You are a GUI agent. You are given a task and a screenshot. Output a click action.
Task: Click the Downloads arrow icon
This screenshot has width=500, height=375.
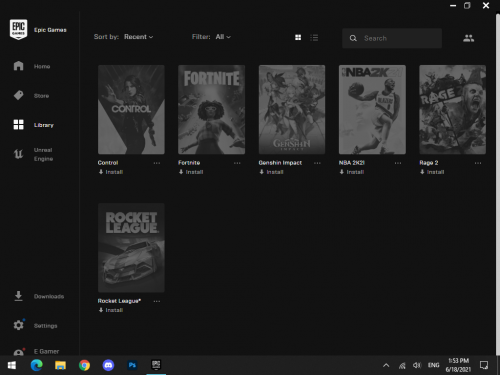(18, 296)
